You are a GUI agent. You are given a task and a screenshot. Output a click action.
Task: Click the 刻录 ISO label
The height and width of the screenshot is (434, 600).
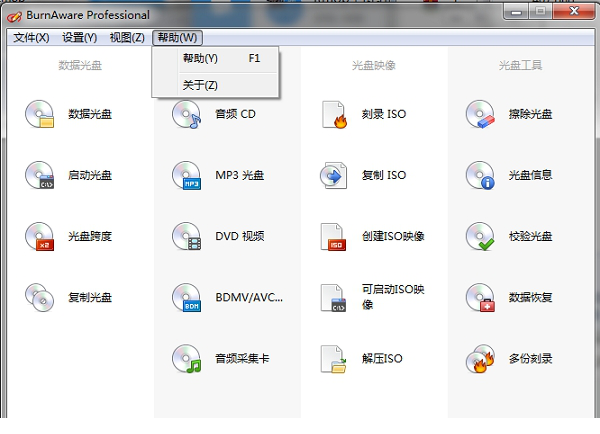(384, 114)
